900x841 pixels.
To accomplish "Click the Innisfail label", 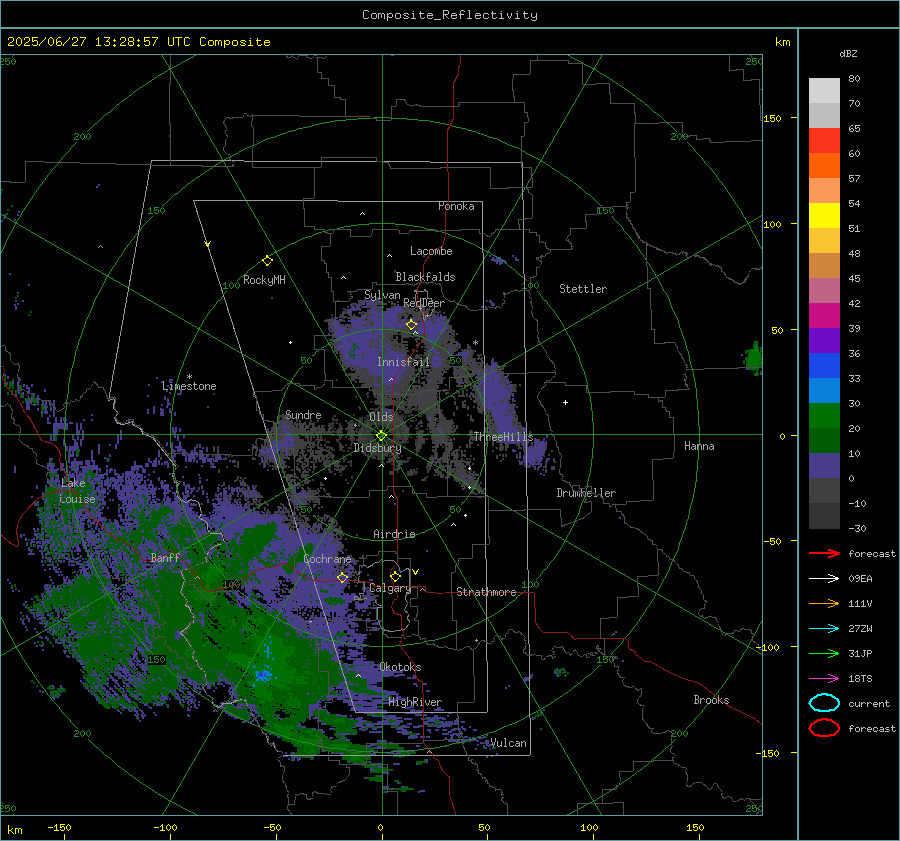I will click(403, 362).
